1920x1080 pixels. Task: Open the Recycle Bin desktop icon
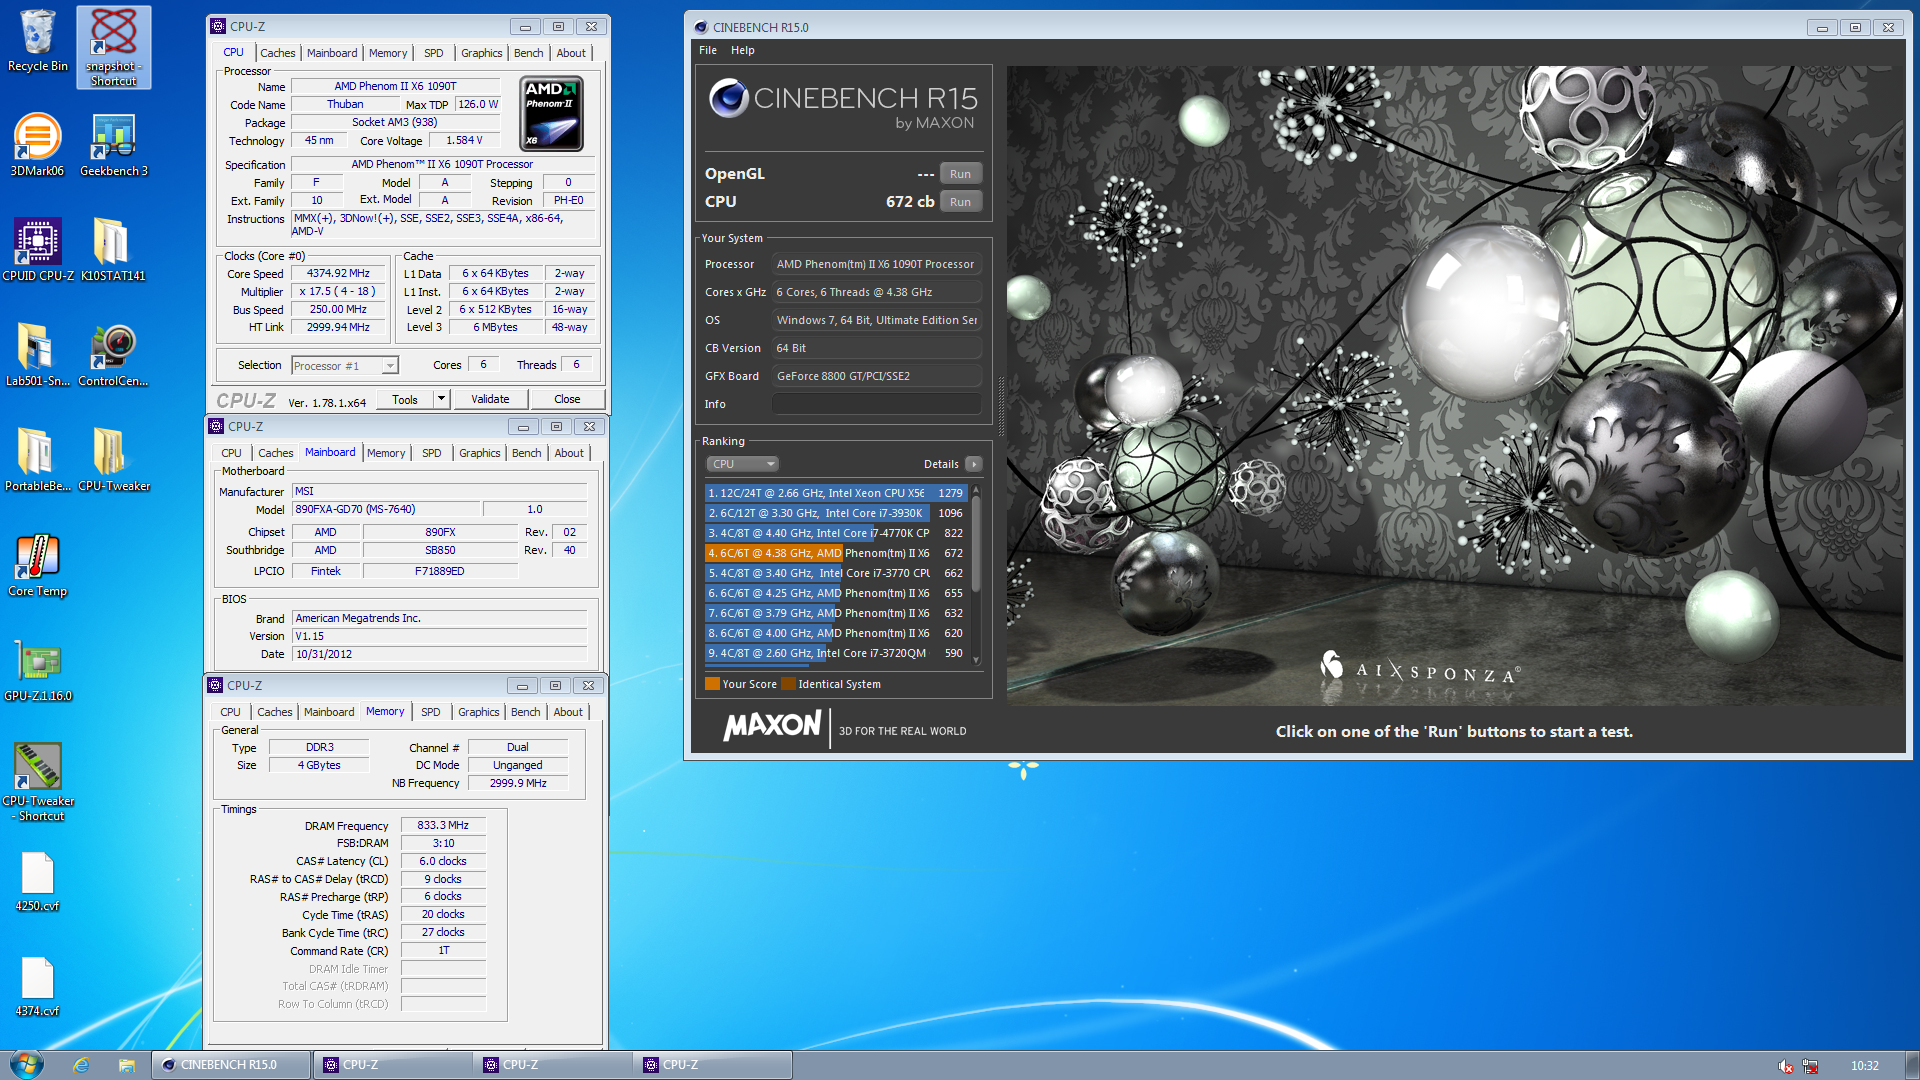click(x=38, y=42)
